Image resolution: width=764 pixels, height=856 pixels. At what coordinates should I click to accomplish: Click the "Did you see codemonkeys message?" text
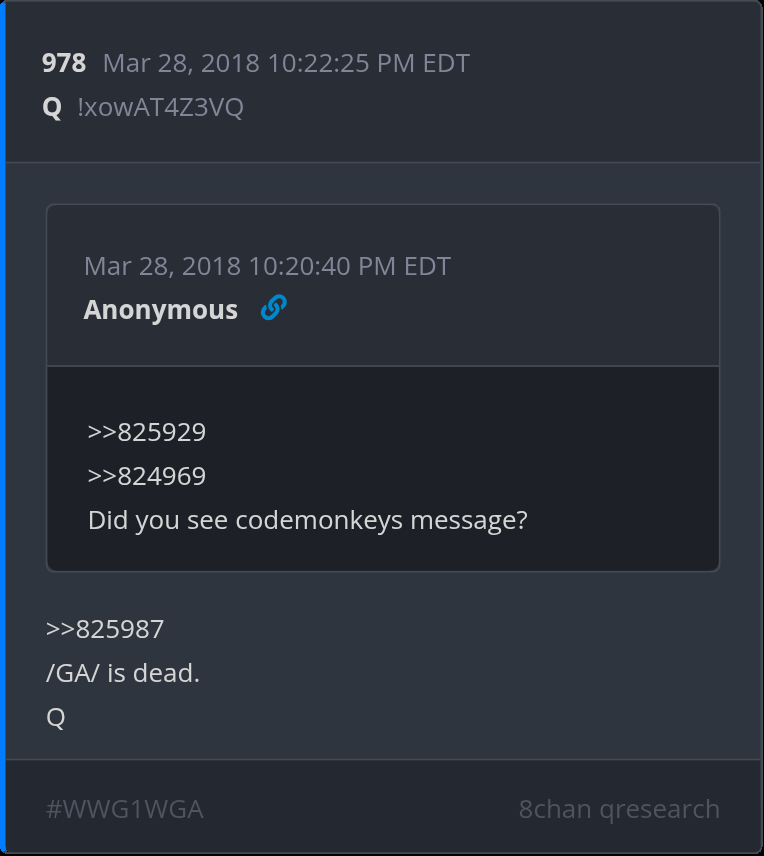pyautogui.click(x=307, y=520)
